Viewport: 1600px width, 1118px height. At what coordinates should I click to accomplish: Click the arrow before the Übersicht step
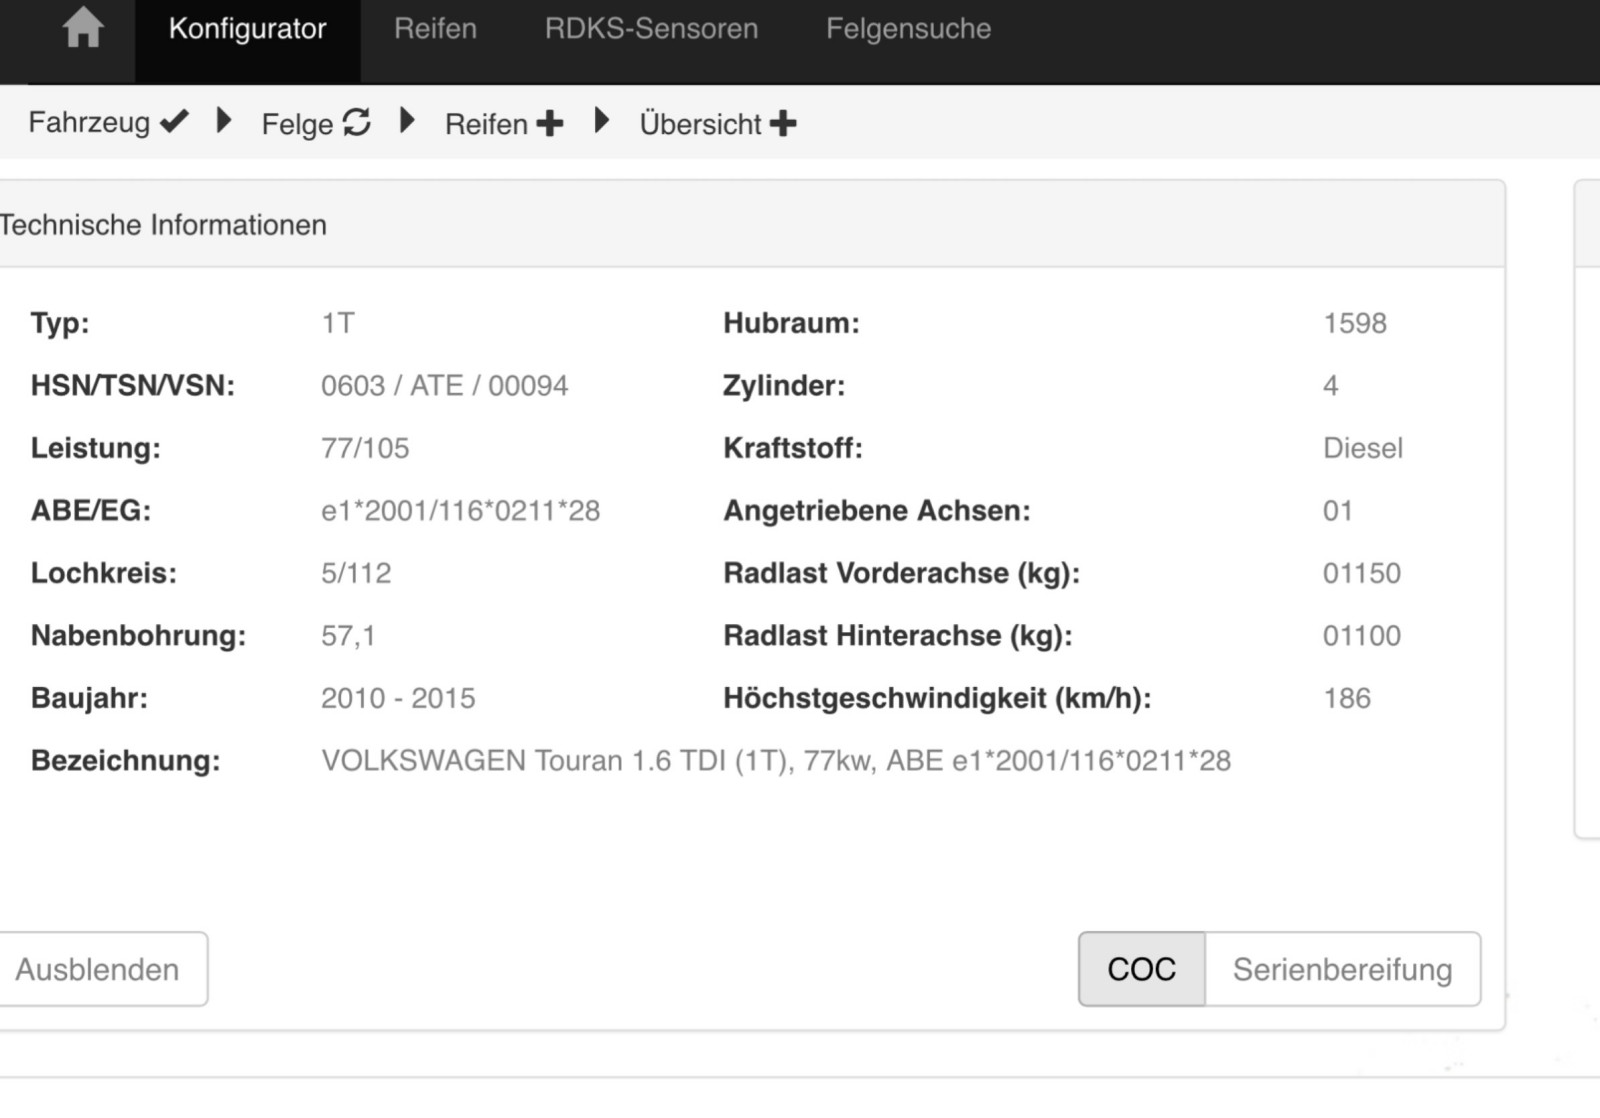tap(601, 122)
